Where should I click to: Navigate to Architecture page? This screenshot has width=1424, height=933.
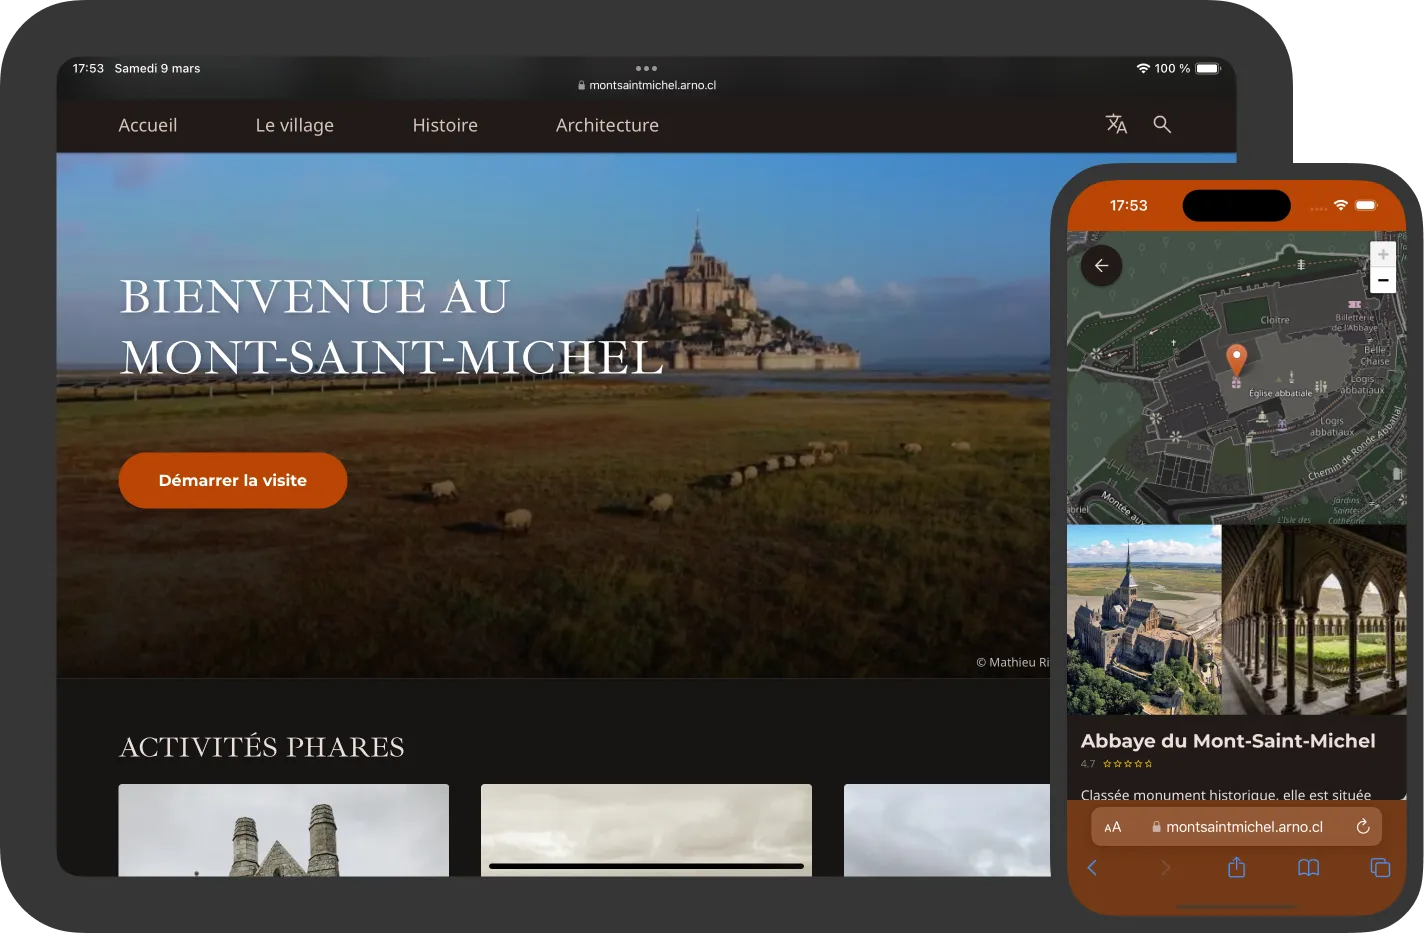click(607, 126)
